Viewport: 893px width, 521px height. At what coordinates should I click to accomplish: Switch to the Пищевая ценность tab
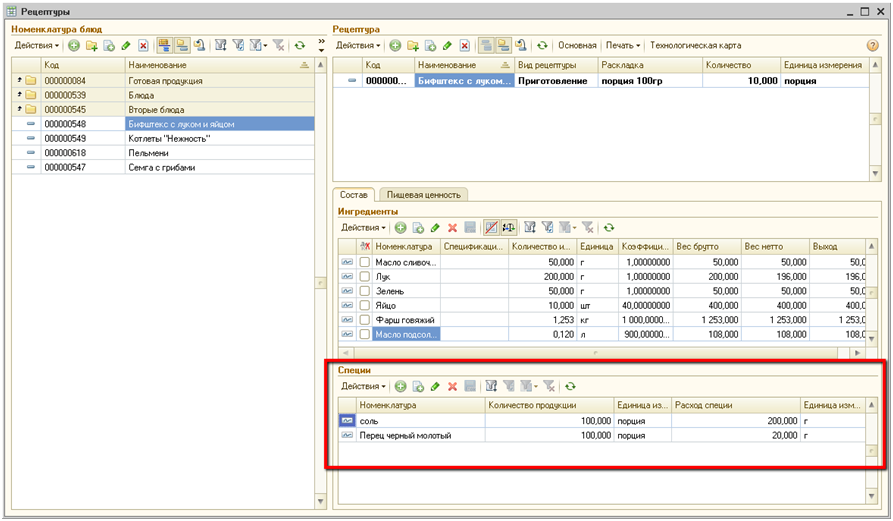click(422, 195)
